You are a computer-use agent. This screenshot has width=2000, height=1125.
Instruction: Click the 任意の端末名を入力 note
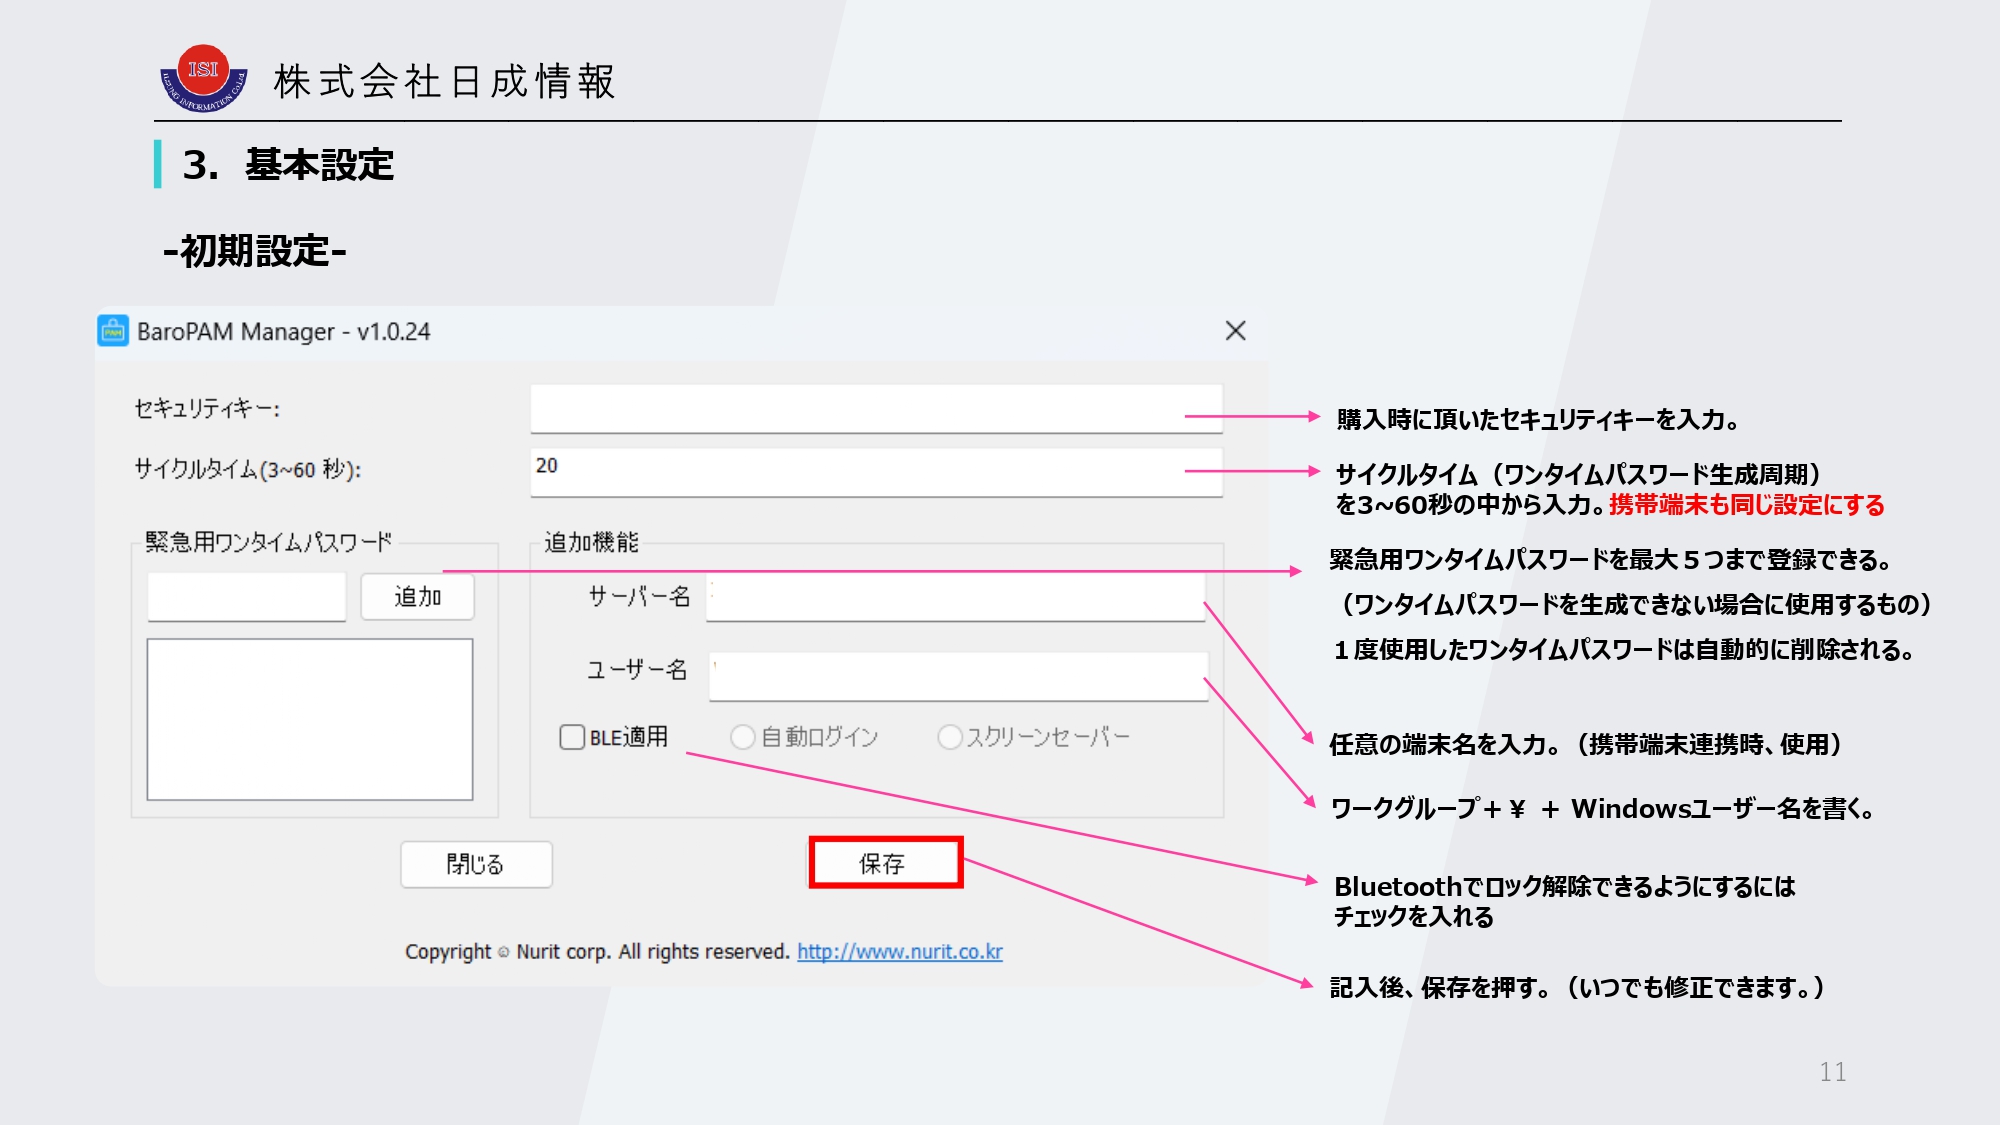point(1585,745)
